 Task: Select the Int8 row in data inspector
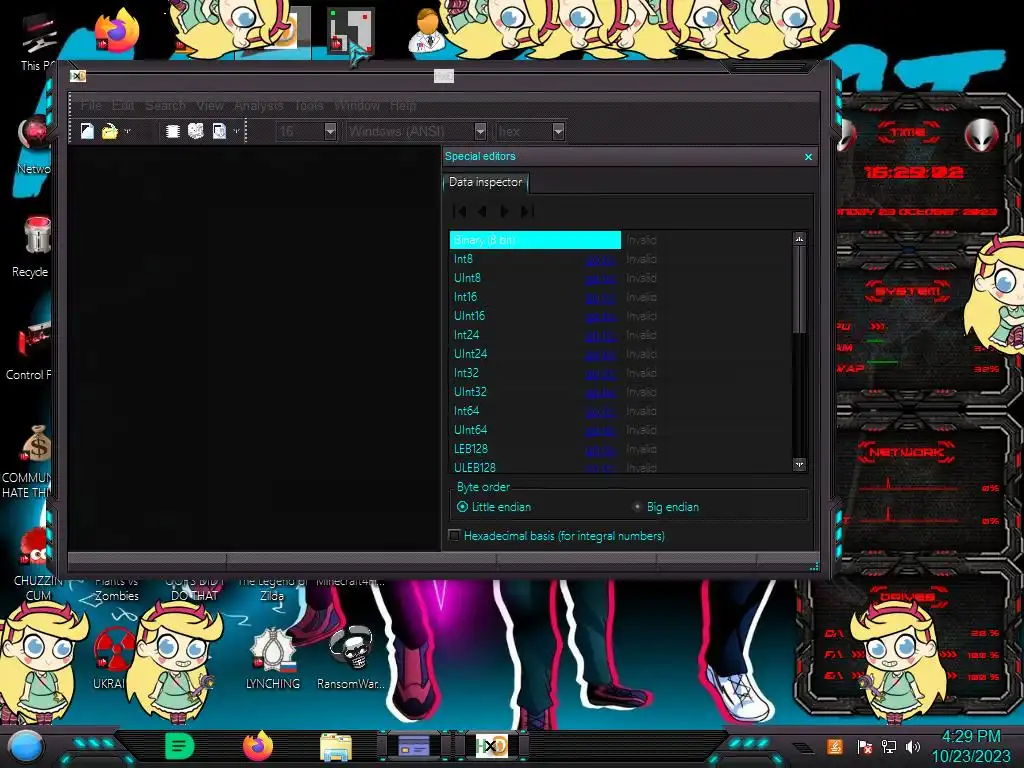tap(620, 259)
